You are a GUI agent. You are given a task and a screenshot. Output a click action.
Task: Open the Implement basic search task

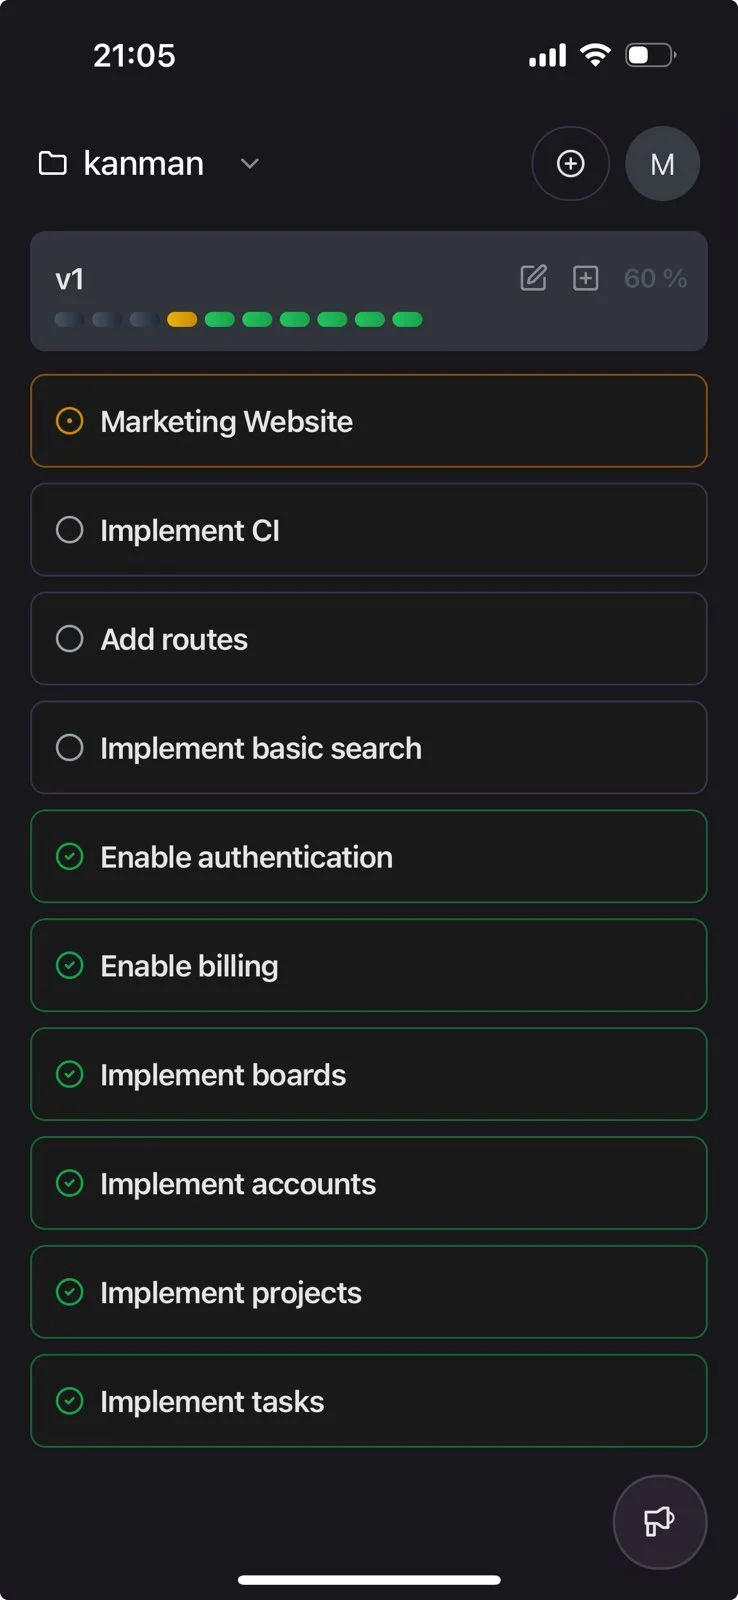tap(369, 747)
